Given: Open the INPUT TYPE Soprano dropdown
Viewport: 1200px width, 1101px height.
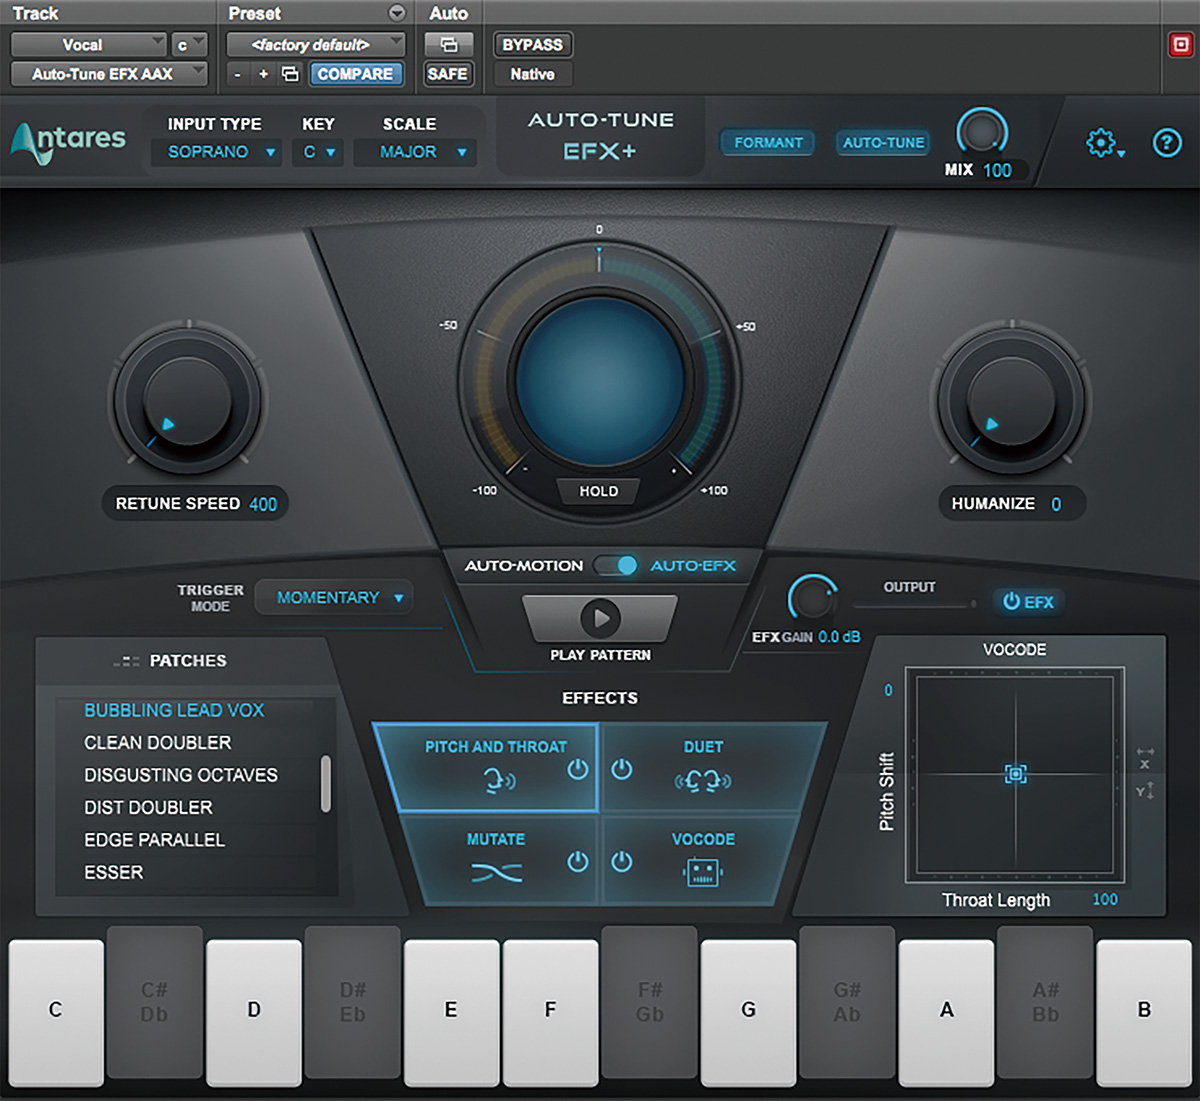Looking at the screenshot, I should pos(216,152).
